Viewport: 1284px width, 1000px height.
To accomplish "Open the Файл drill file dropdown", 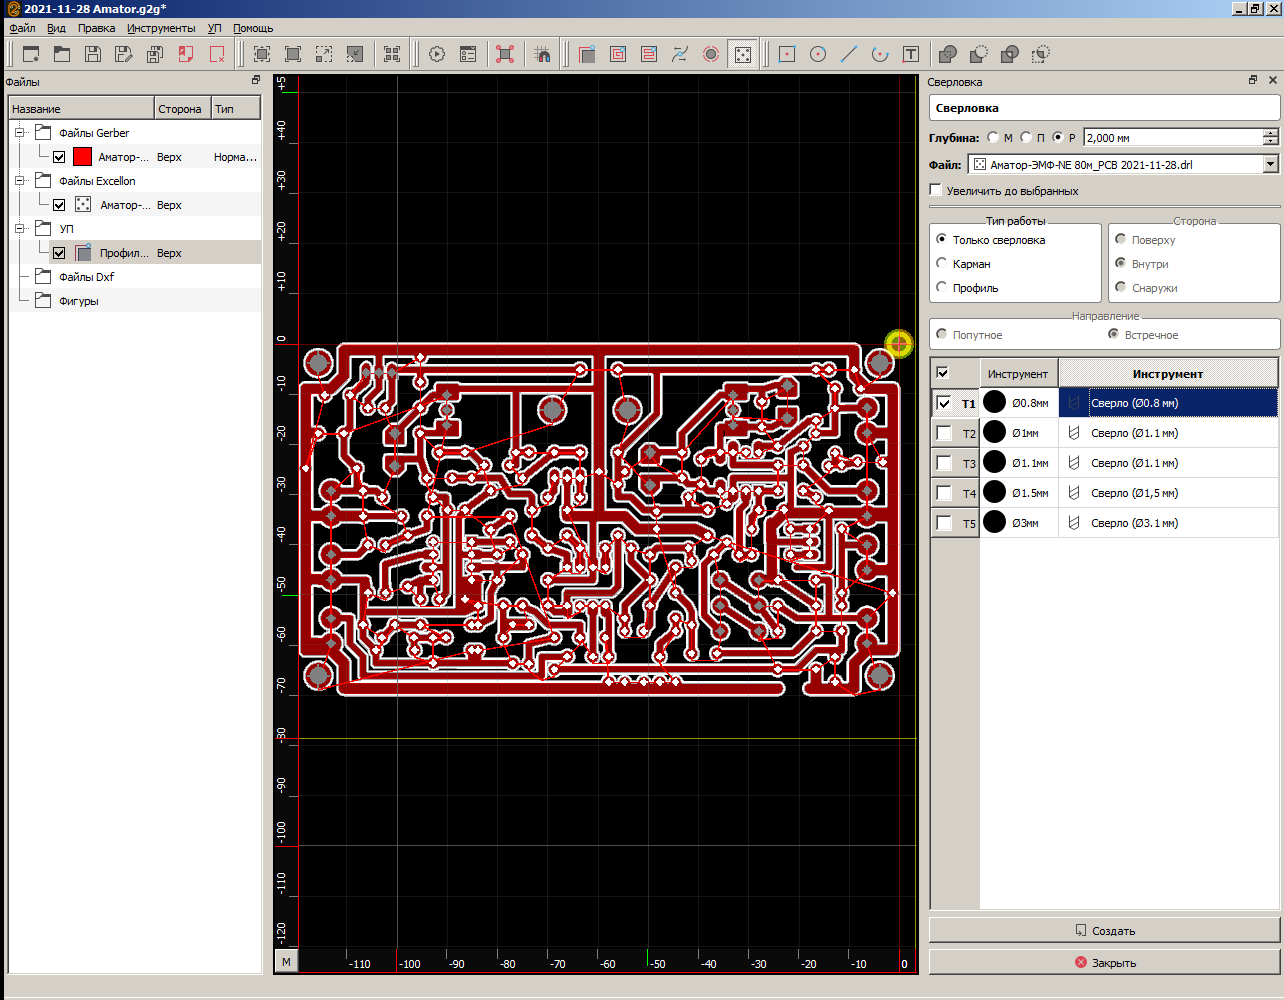I will (1270, 164).
